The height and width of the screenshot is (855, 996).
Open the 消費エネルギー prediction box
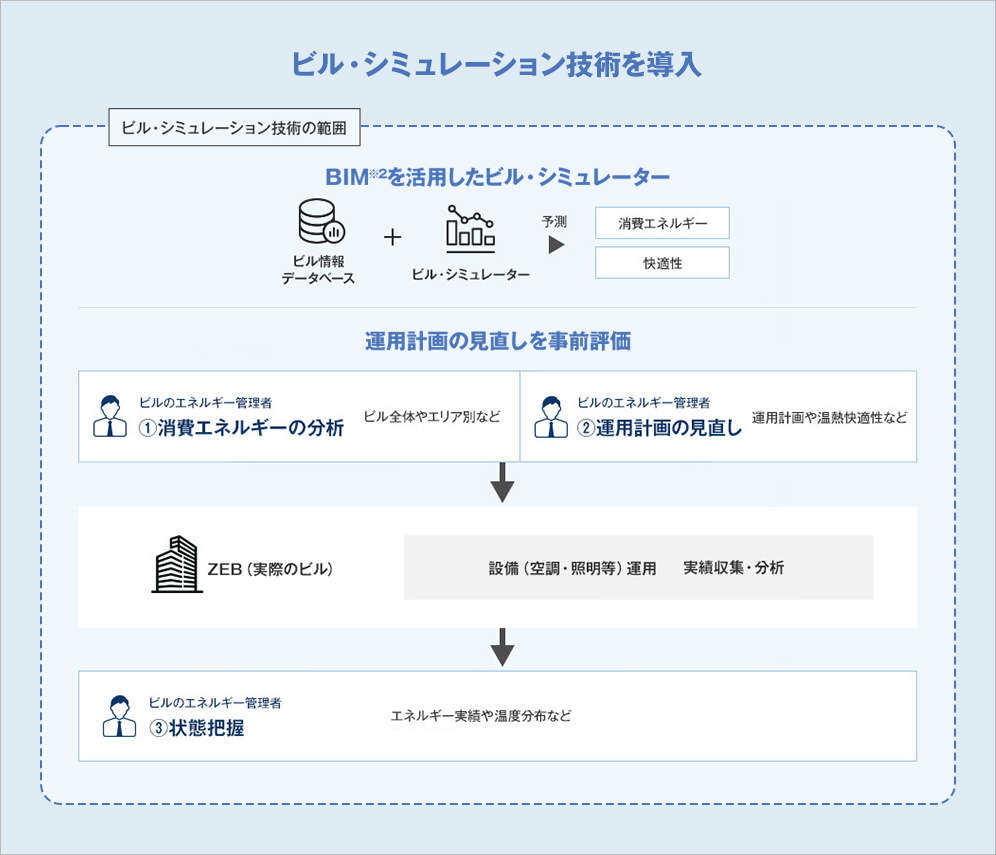662,222
